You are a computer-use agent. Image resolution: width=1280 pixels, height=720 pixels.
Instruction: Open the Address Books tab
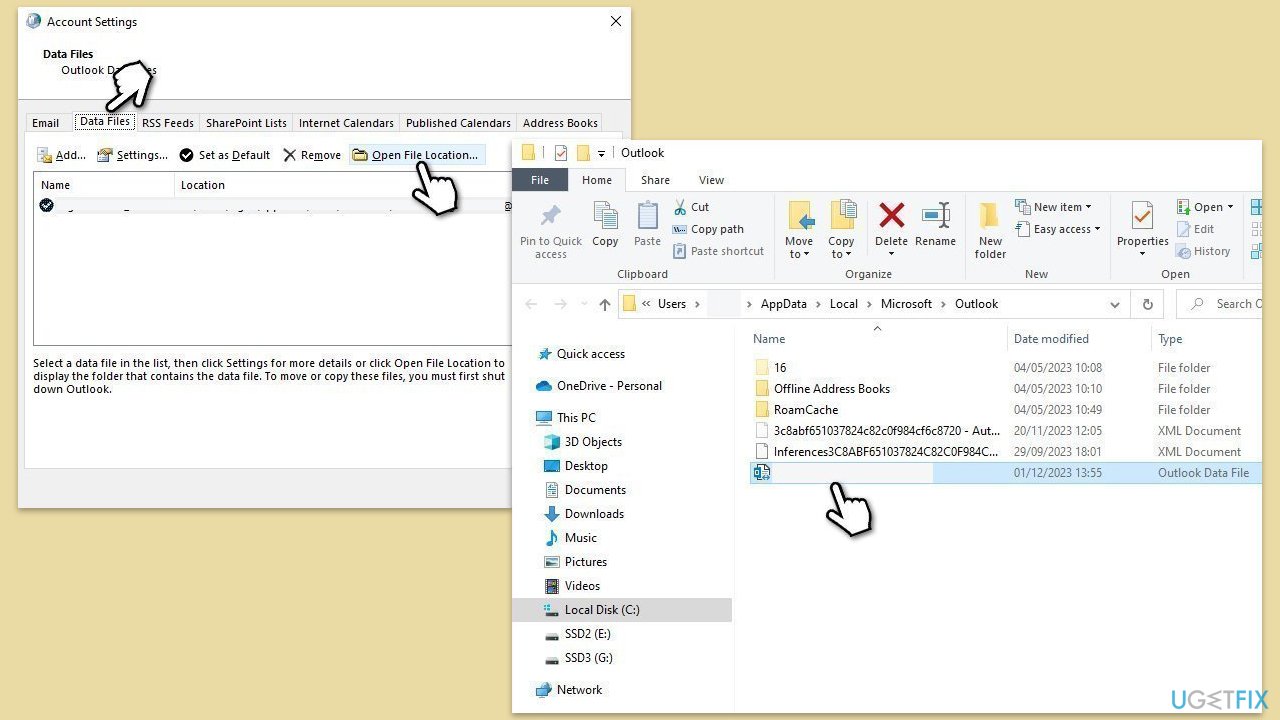[560, 123]
